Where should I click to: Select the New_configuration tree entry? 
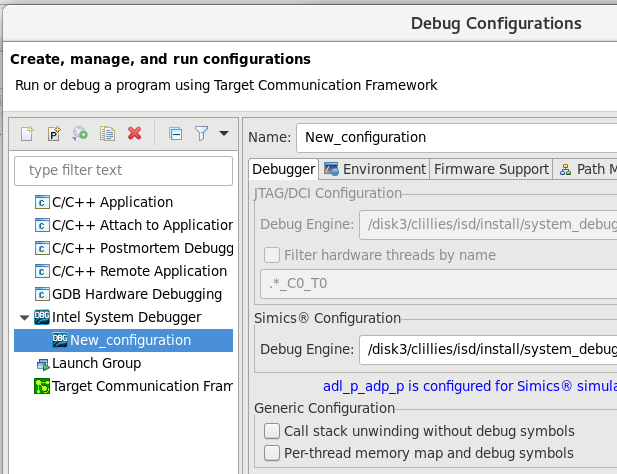(124, 340)
